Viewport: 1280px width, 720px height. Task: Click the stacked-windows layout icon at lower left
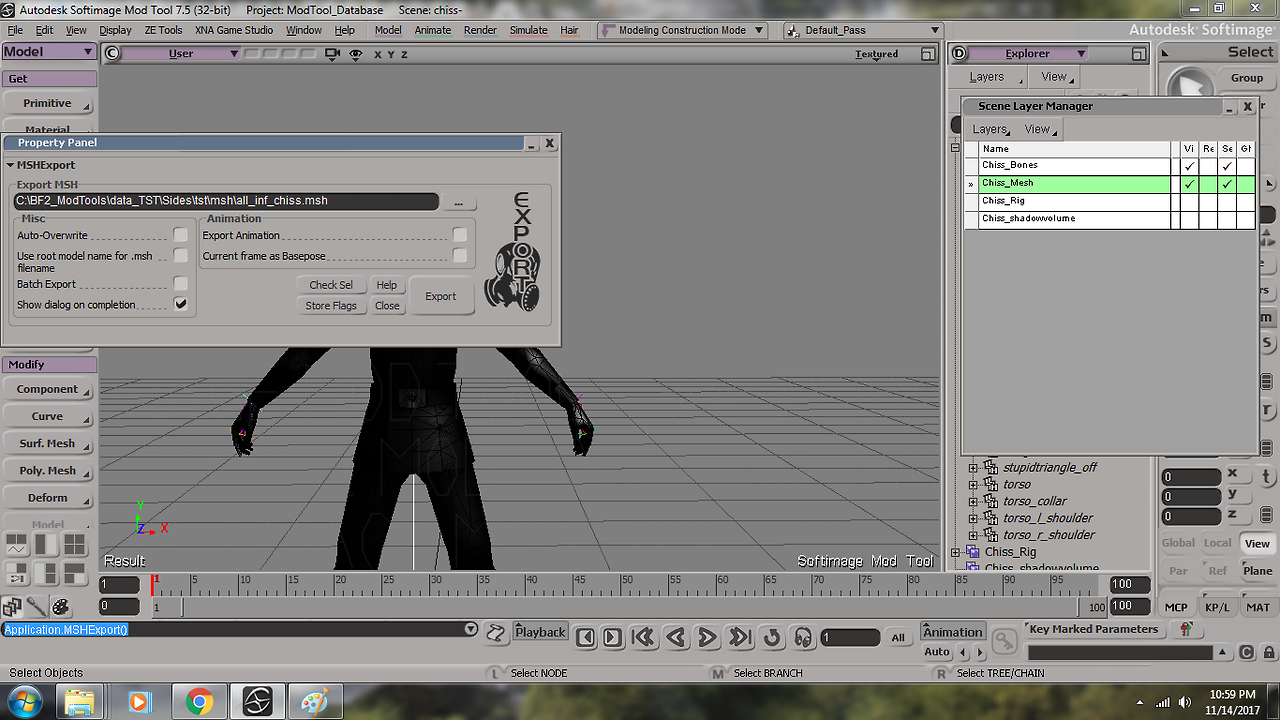[12, 607]
